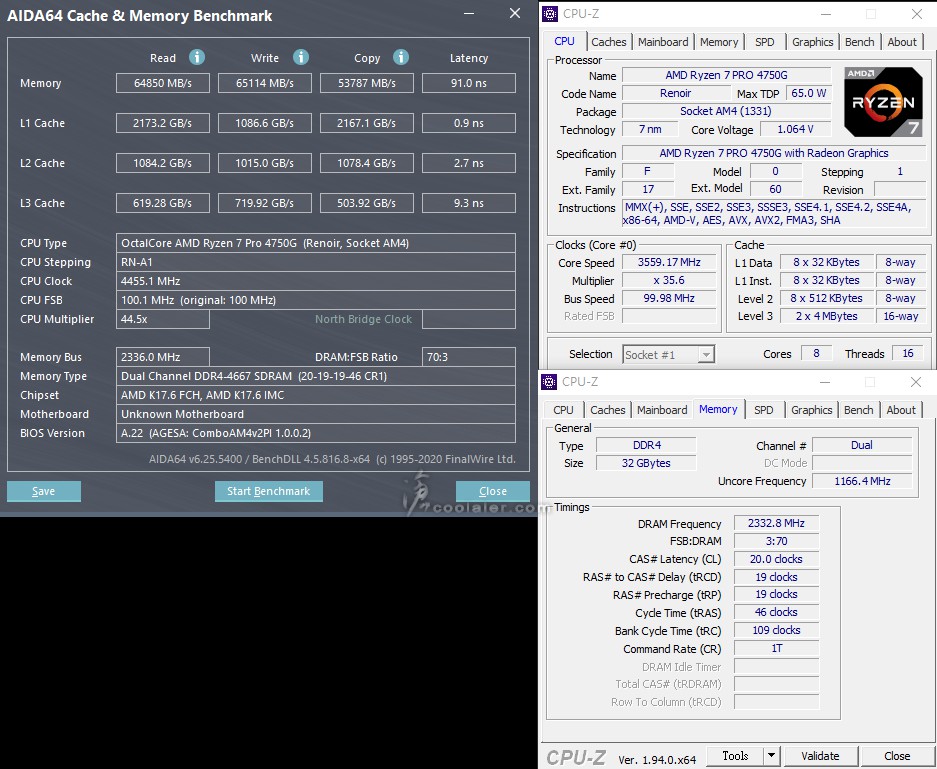Click the Memory Write value 65114 MB/s
The image size is (937, 769).
click(265, 83)
